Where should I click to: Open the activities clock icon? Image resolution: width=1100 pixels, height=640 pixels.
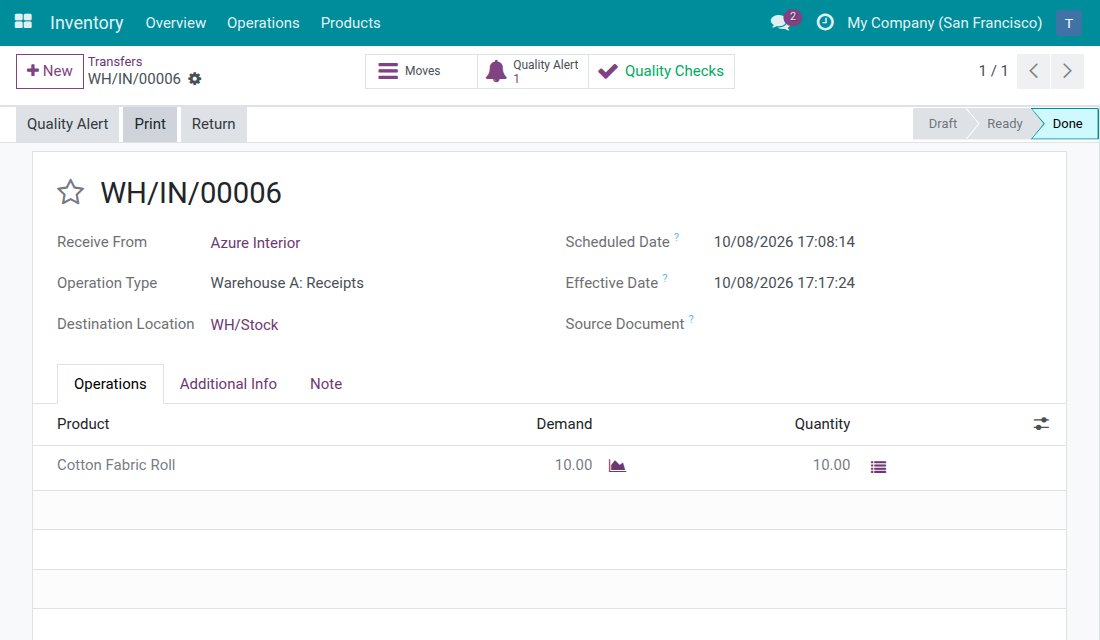825,22
